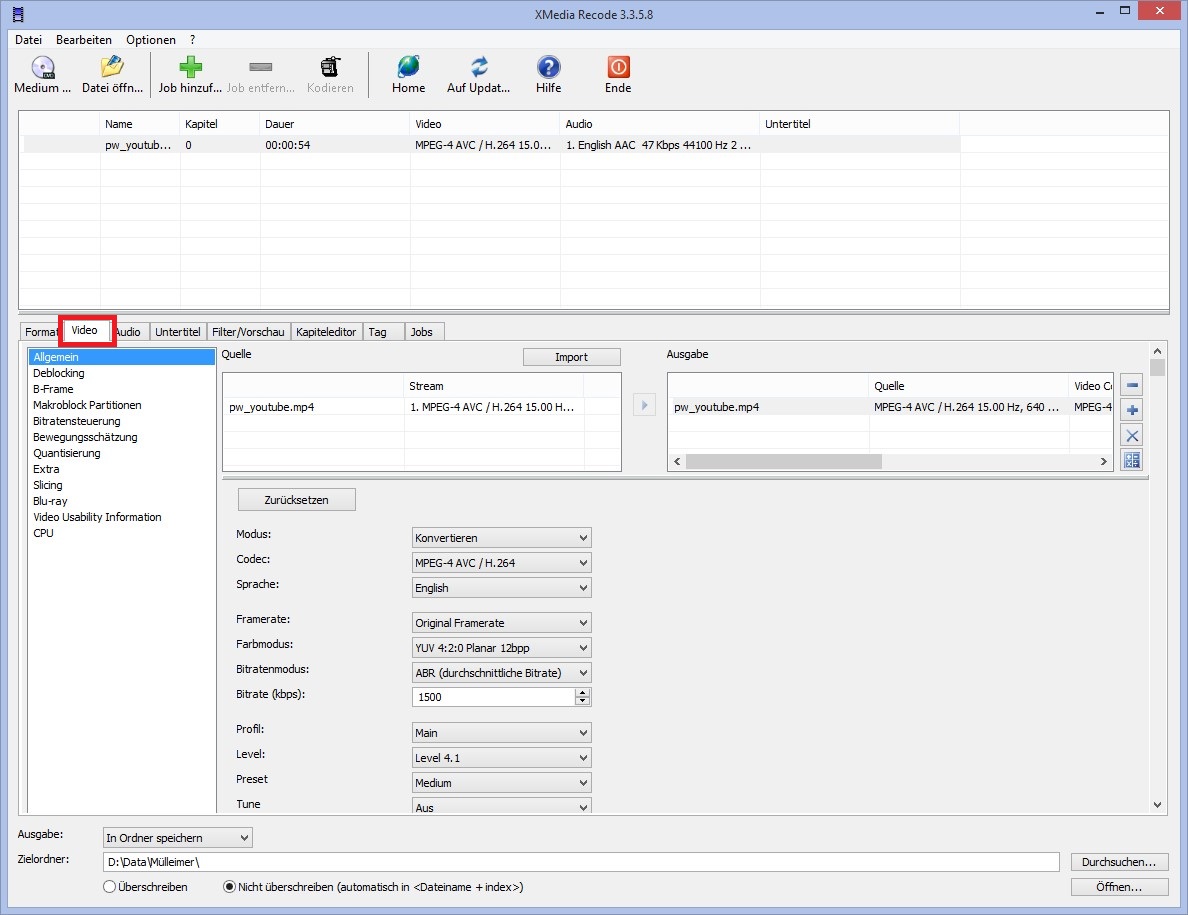
Task: Open the Codec dropdown
Action: point(501,563)
